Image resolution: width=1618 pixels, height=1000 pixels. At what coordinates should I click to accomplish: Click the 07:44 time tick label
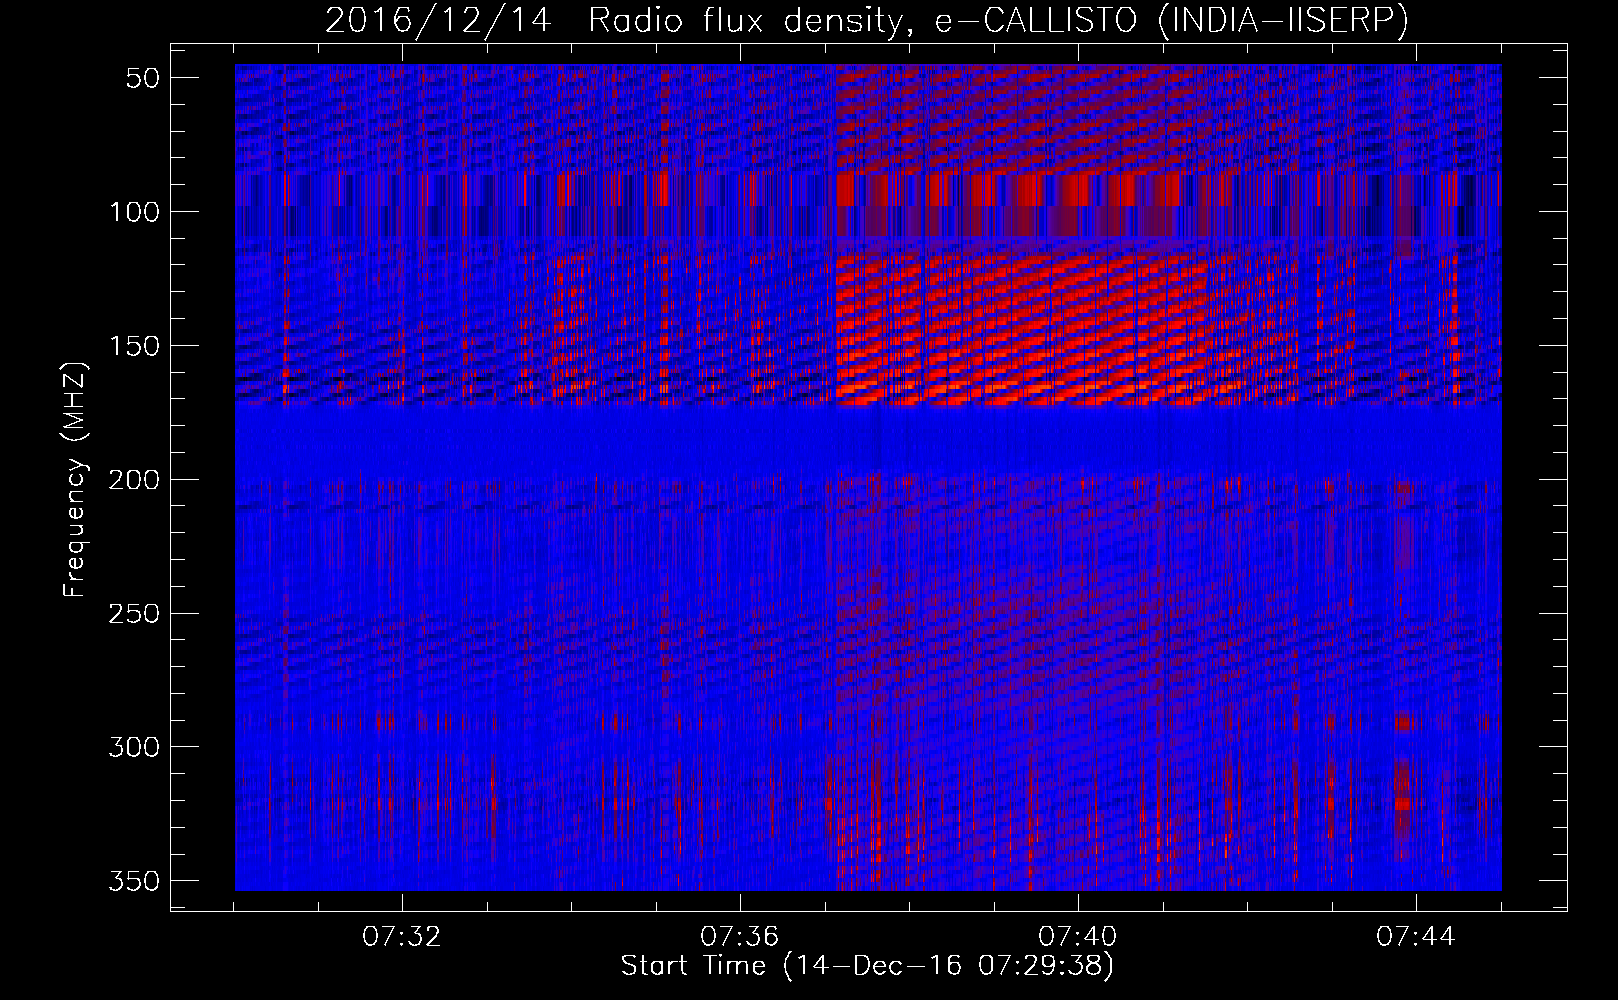tap(1416, 937)
